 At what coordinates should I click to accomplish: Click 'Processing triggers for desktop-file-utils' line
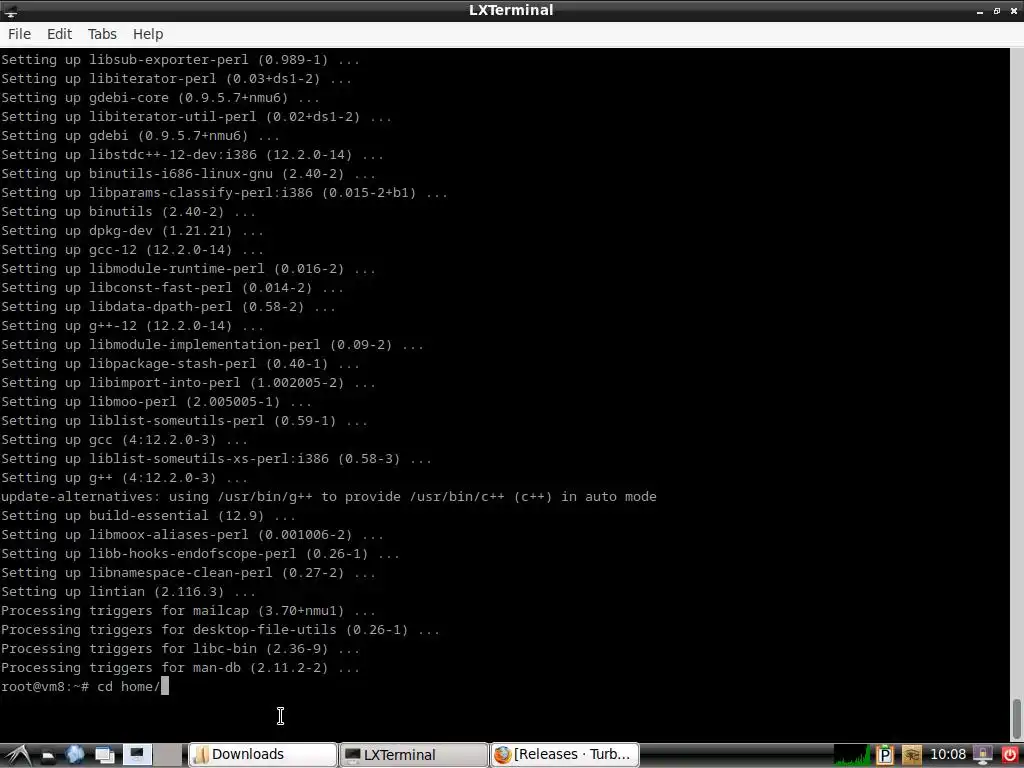pyautogui.click(x=220, y=630)
